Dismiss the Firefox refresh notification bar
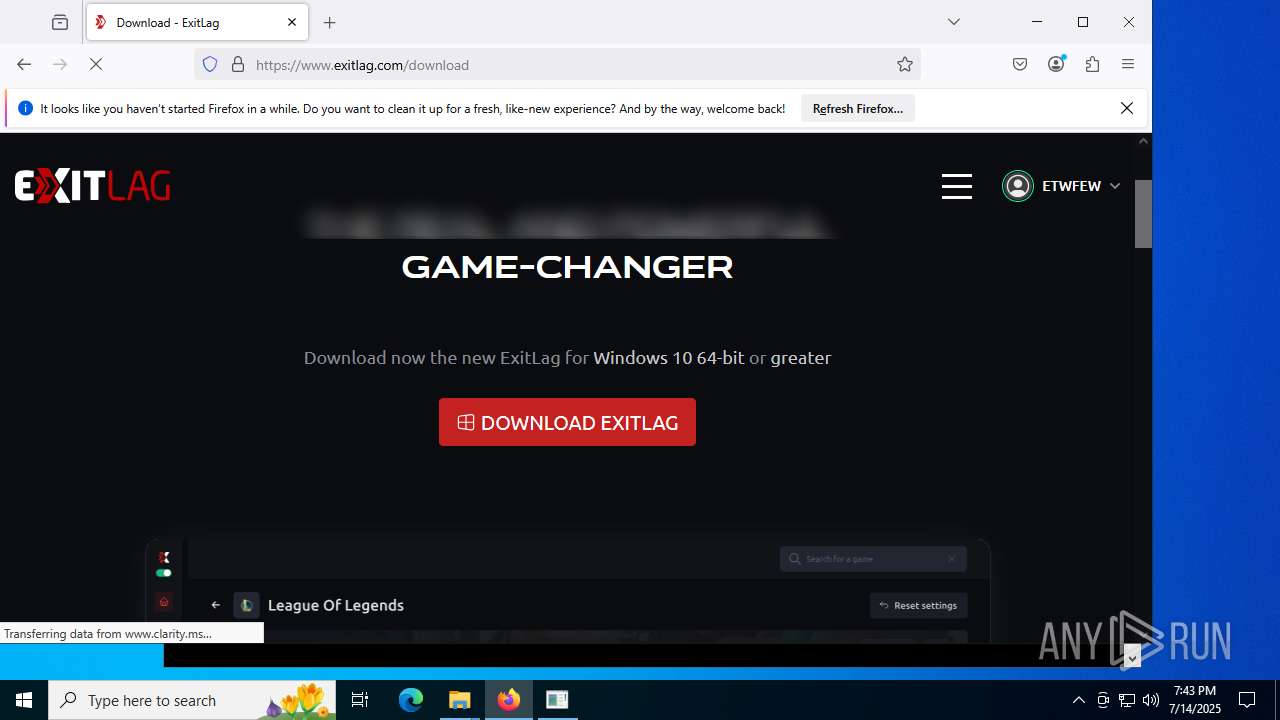The width and height of the screenshot is (1280, 720). pyautogui.click(x=1127, y=108)
